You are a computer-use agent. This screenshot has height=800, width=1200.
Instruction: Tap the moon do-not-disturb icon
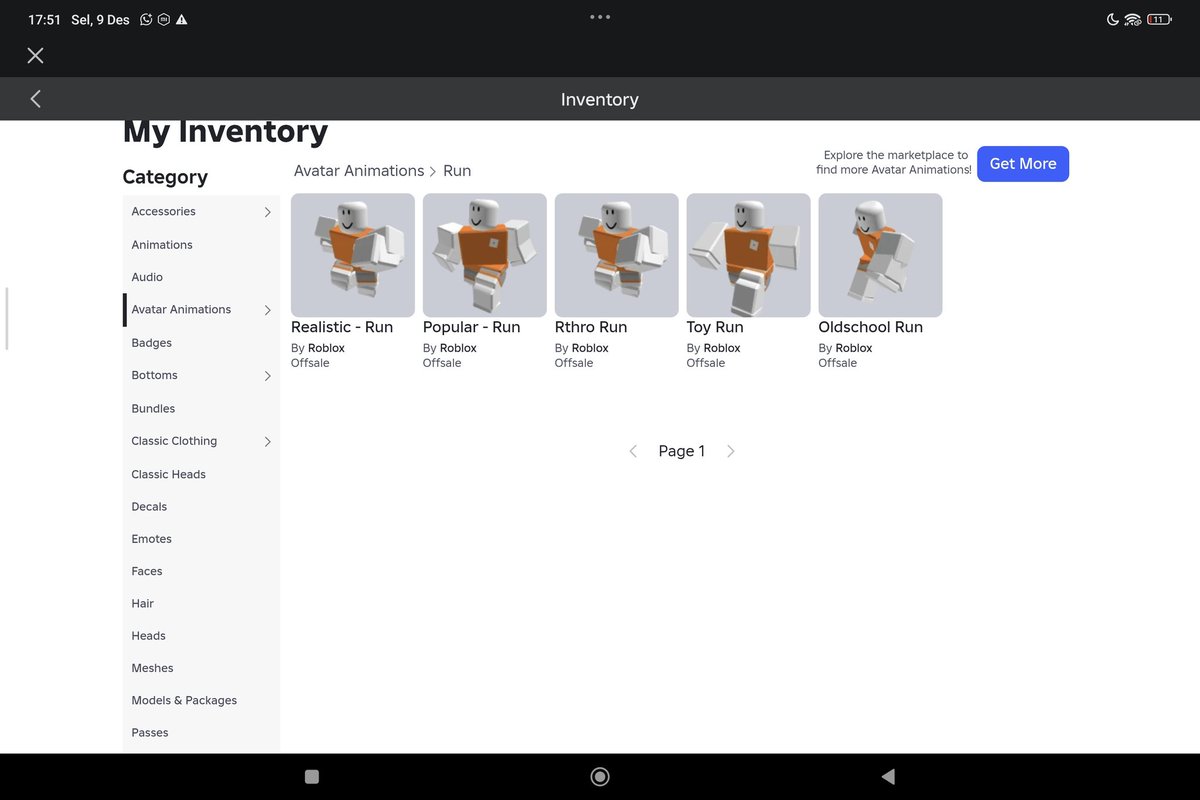point(1113,19)
